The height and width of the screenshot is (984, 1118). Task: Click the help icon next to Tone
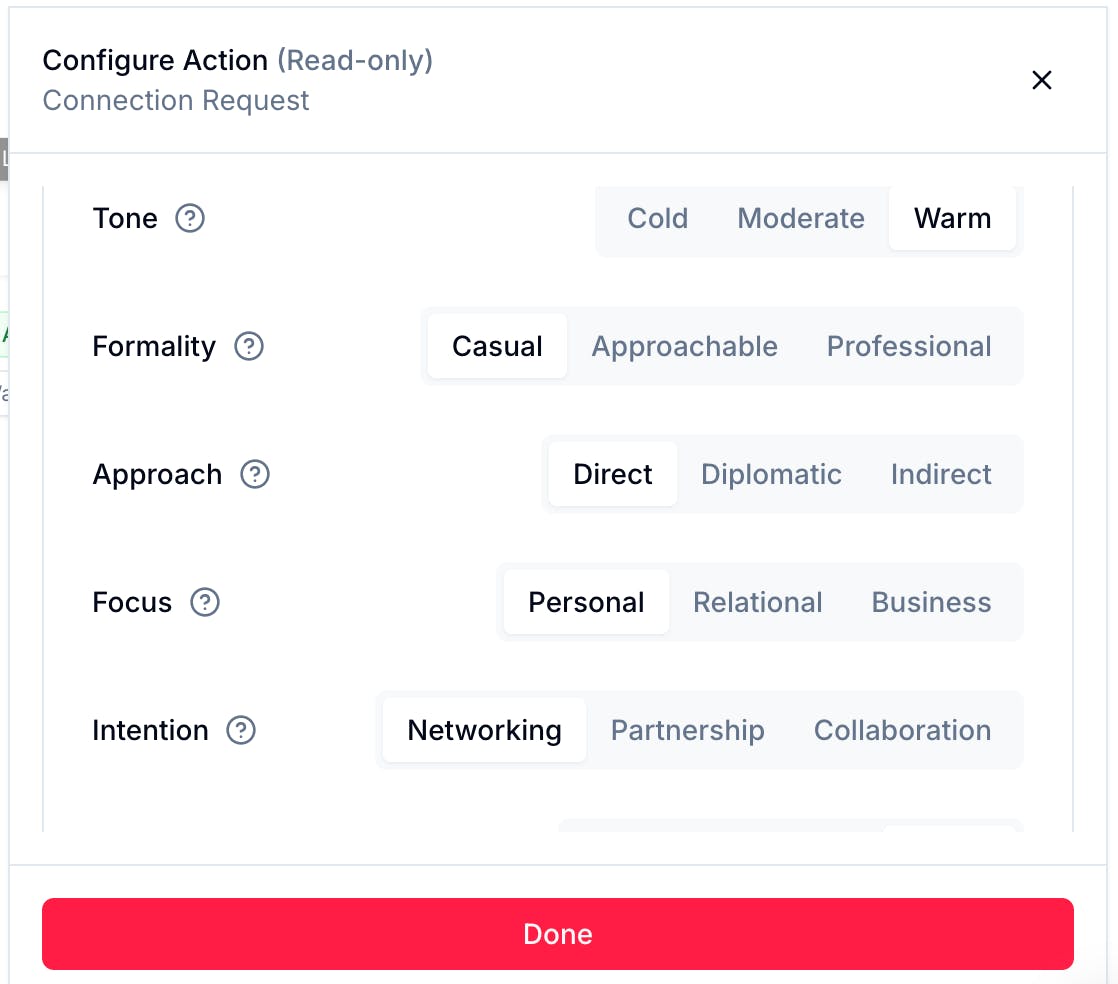190,218
